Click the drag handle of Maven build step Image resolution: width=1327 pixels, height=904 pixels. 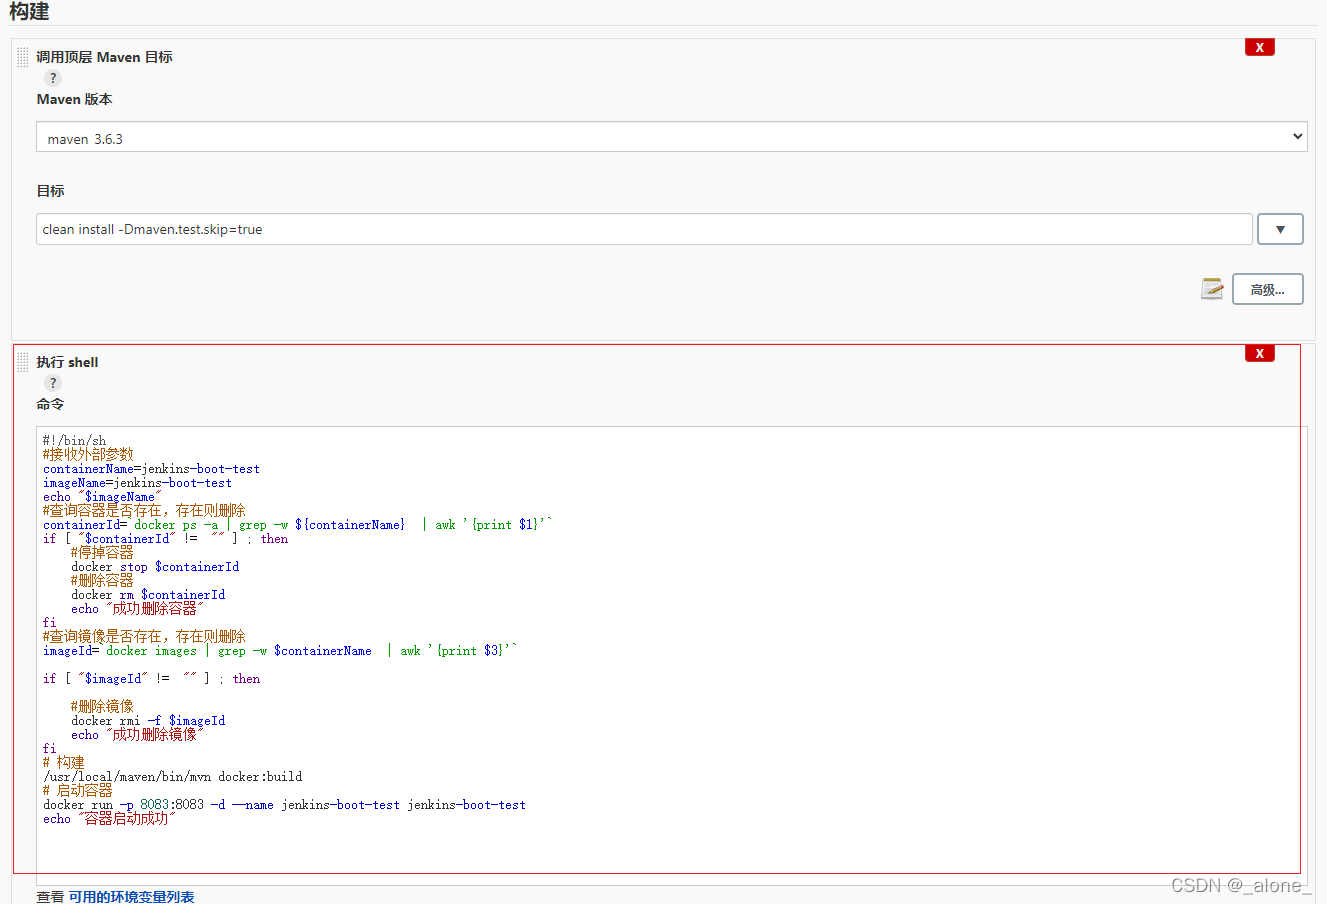click(23, 57)
